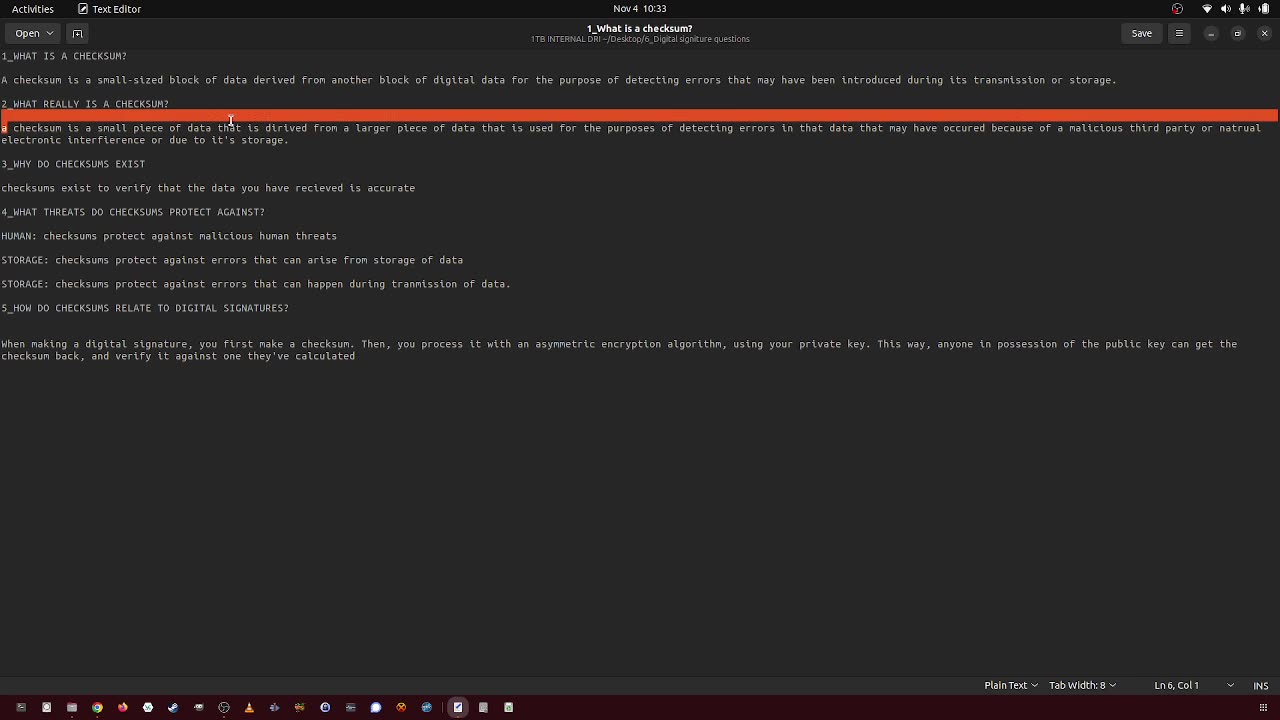
Task: Click the microphone indicator in top bar
Action: coord(1245,9)
